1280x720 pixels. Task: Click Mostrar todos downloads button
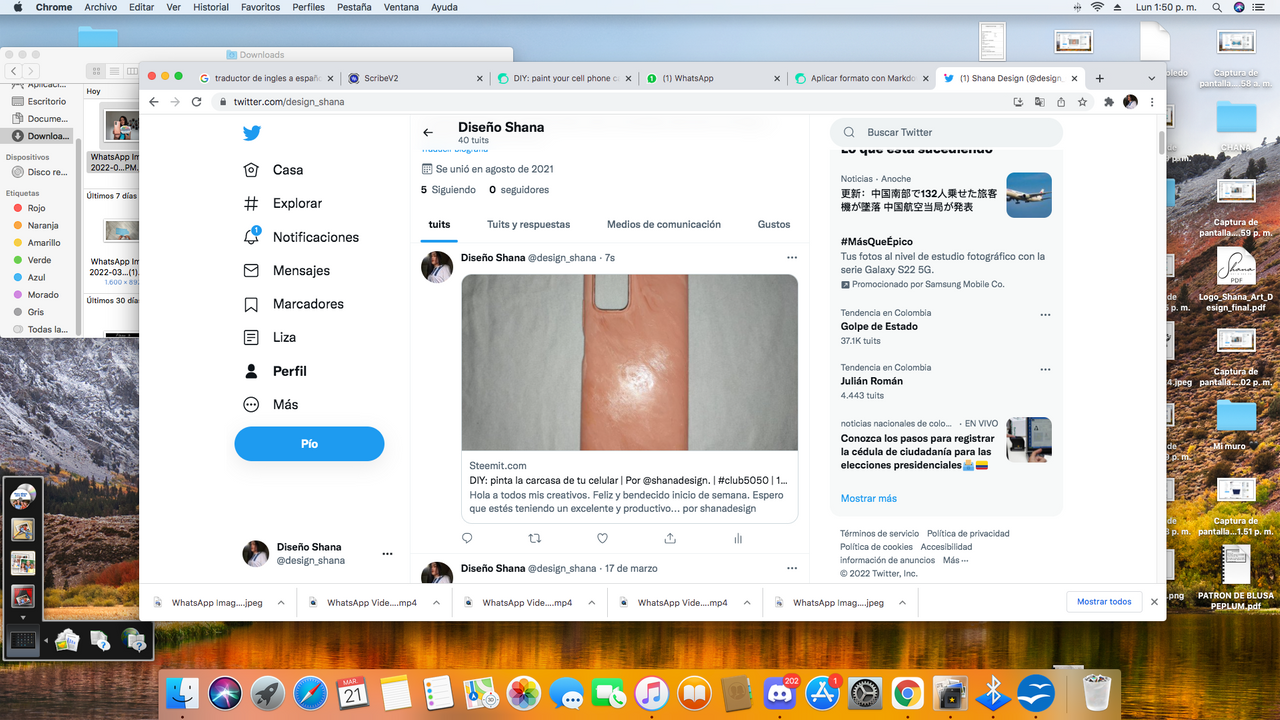[1104, 602]
